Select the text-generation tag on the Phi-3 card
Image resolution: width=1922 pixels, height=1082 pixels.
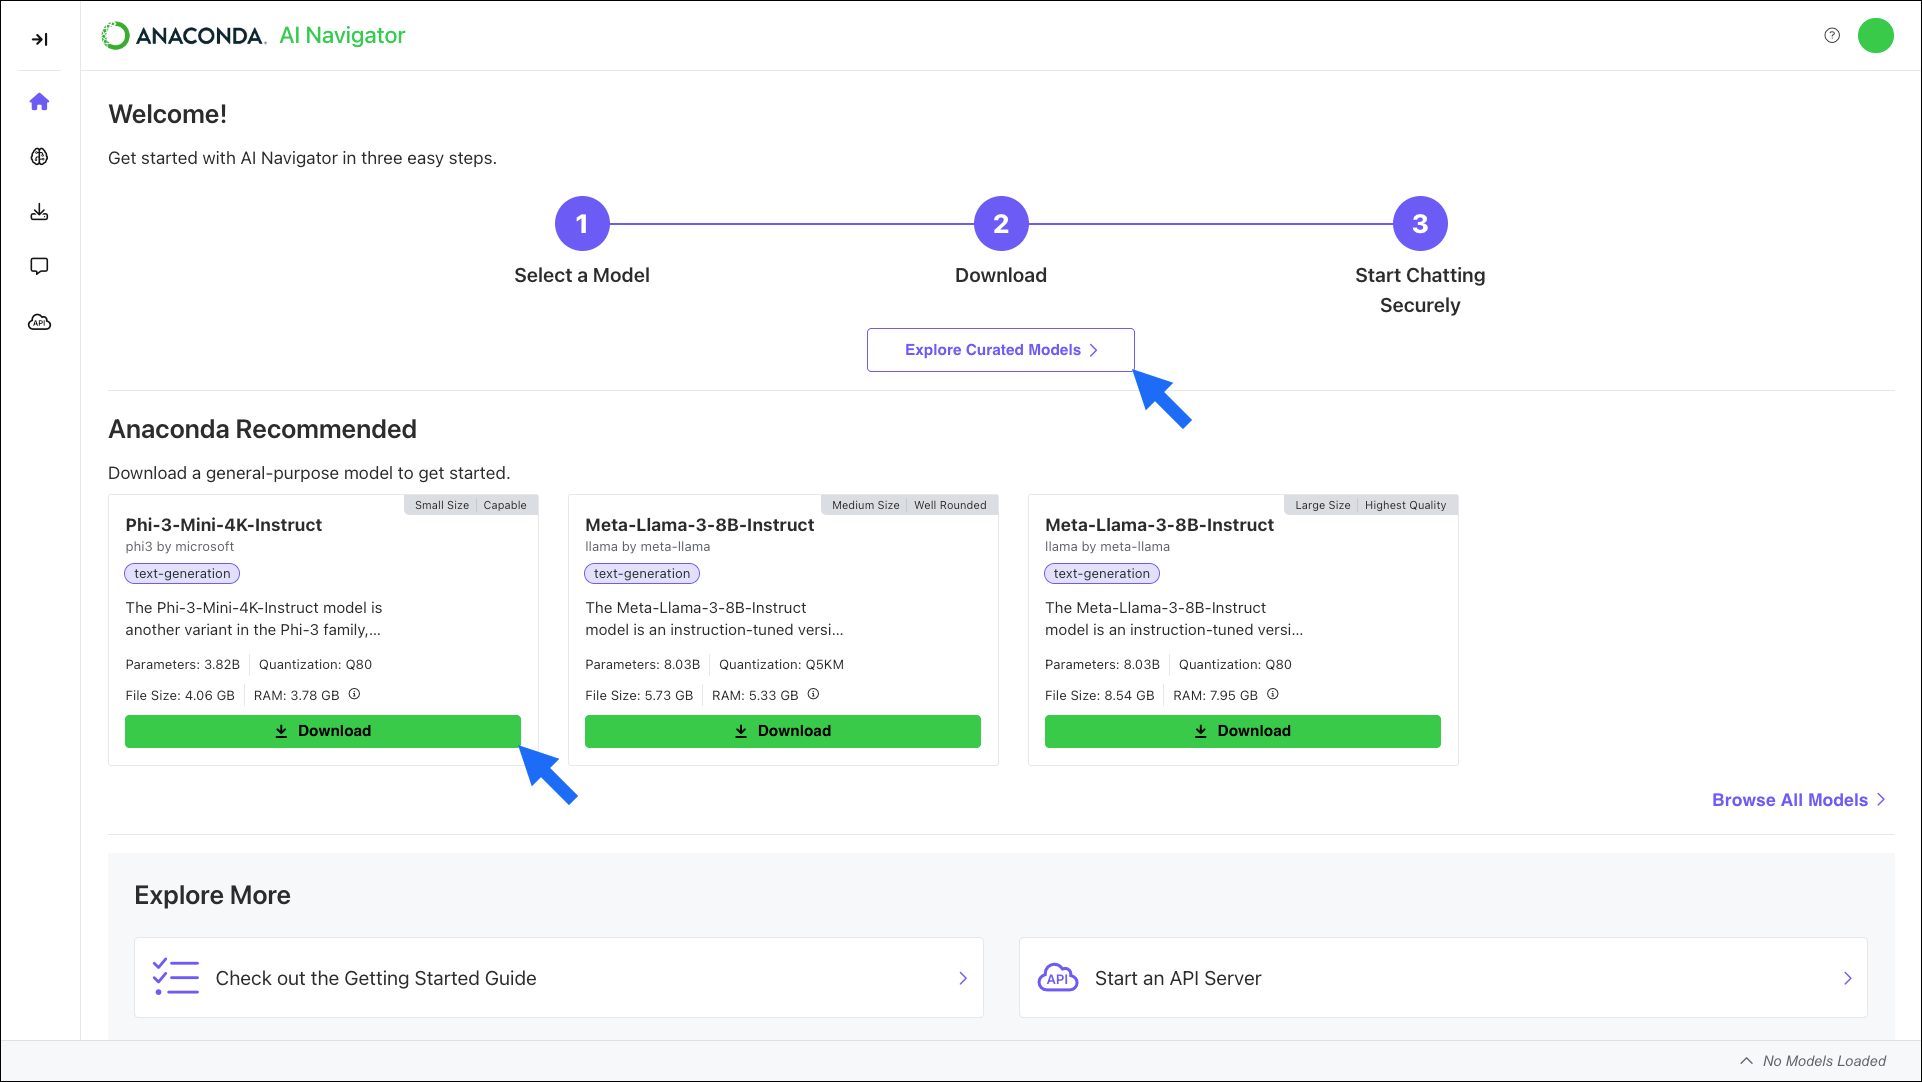181,573
